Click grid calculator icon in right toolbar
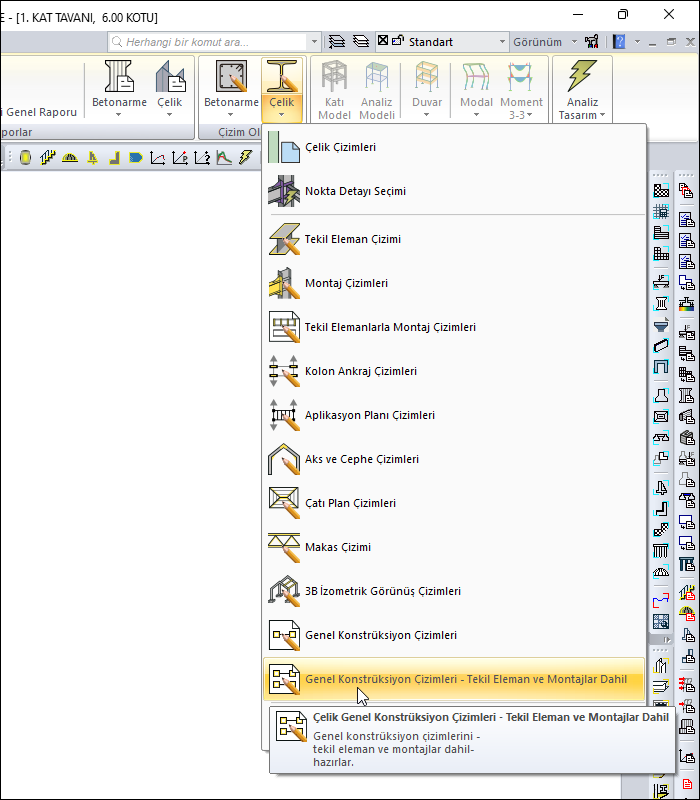 click(661, 211)
